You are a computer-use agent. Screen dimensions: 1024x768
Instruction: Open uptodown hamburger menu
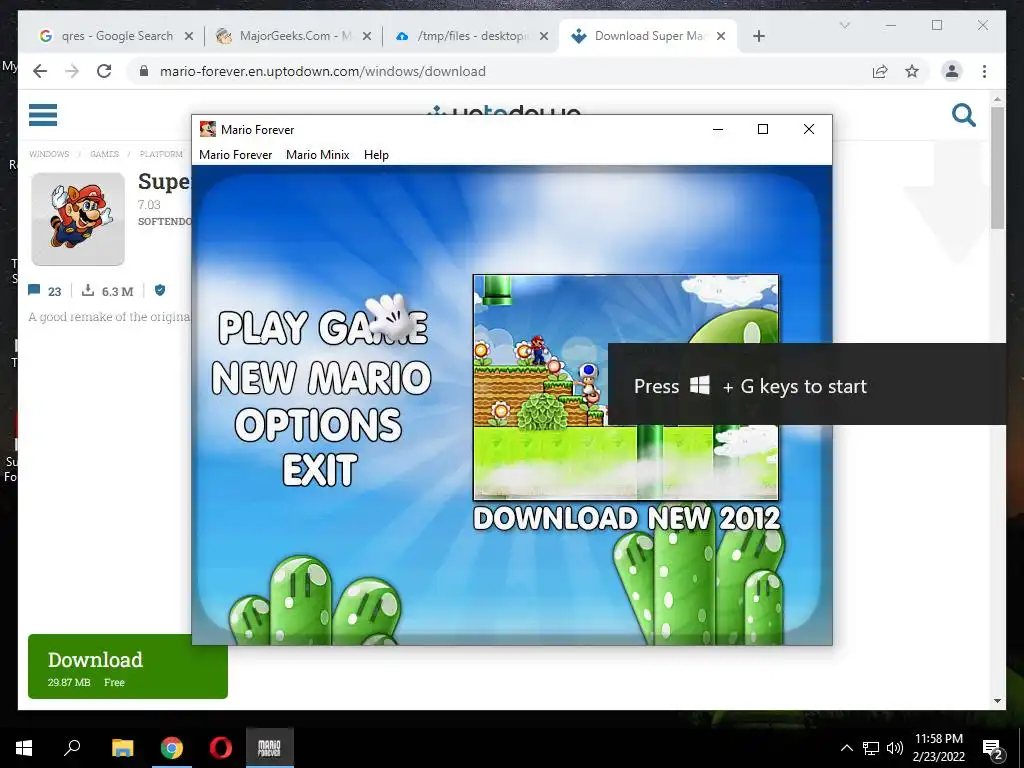(43, 114)
